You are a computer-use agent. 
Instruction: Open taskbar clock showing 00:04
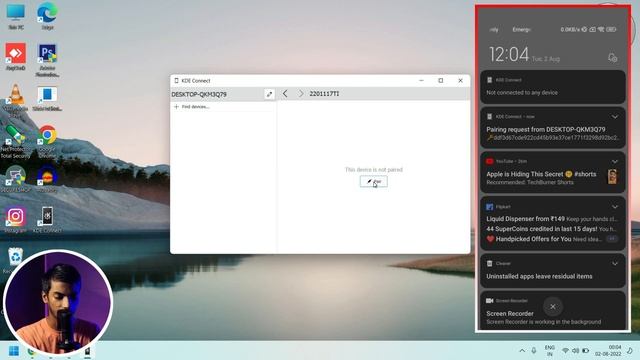click(x=608, y=351)
